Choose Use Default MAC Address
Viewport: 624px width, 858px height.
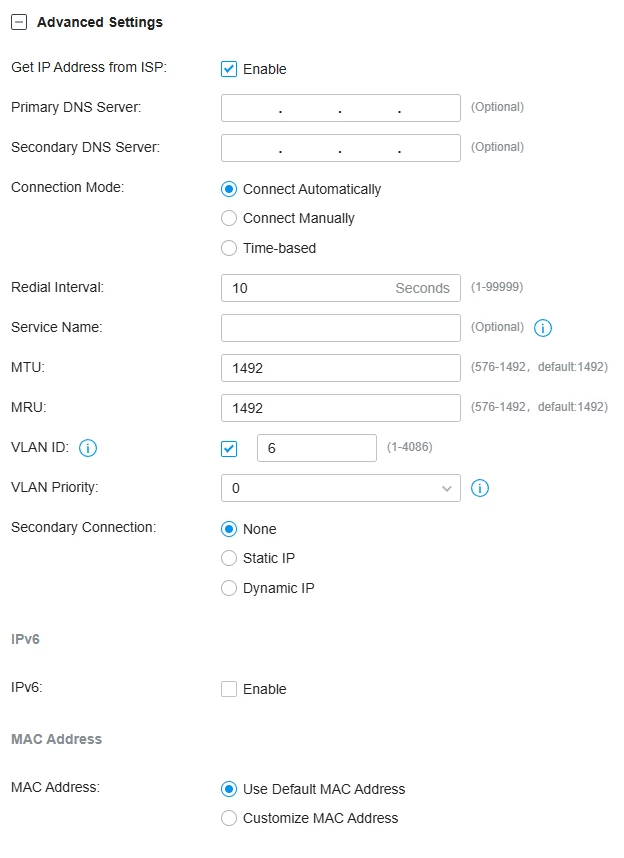(229, 789)
